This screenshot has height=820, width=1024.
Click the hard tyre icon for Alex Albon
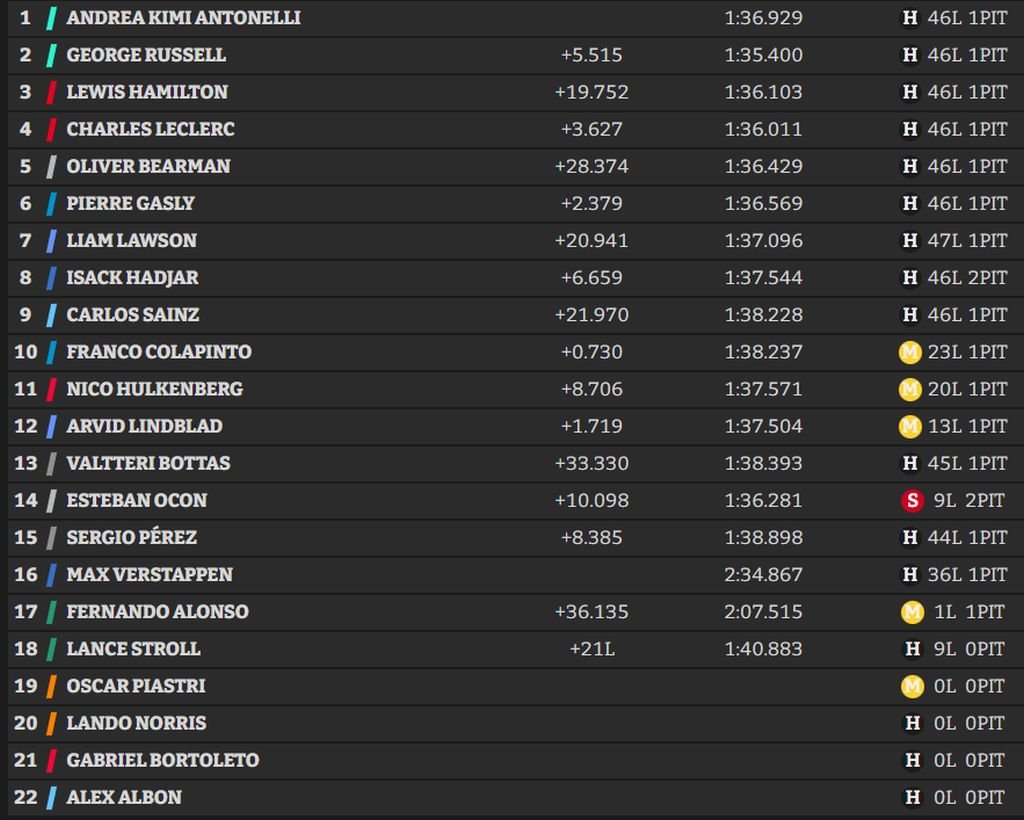click(911, 797)
